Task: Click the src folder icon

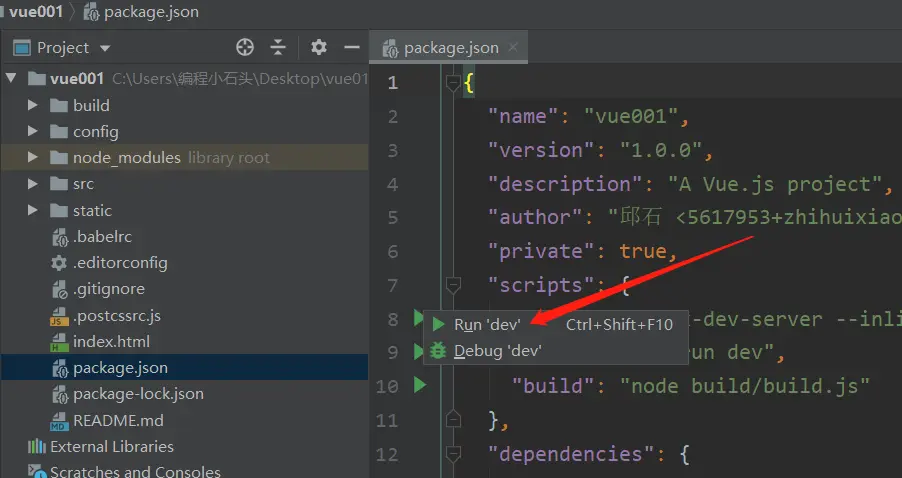Action: click(x=59, y=184)
